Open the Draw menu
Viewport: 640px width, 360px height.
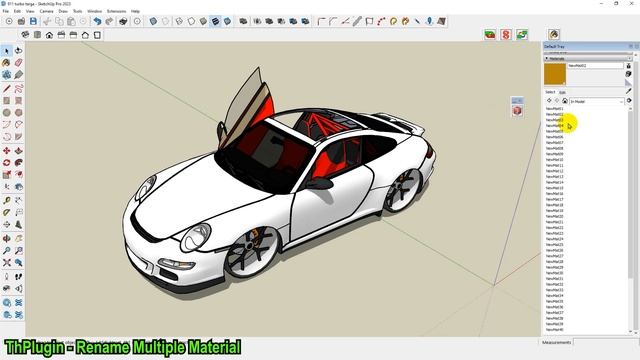pyautogui.click(x=63, y=11)
